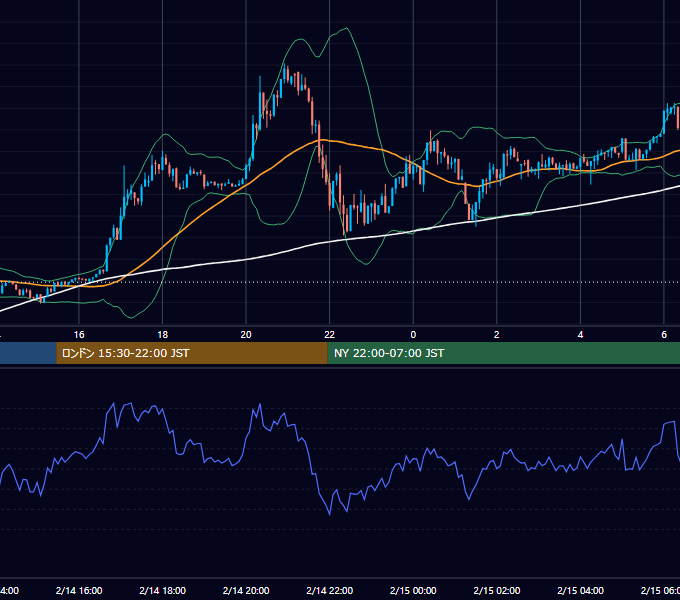The image size is (680, 600).
Task: Click the NY 22:00-07:00 JST session band
Action: point(503,353)
